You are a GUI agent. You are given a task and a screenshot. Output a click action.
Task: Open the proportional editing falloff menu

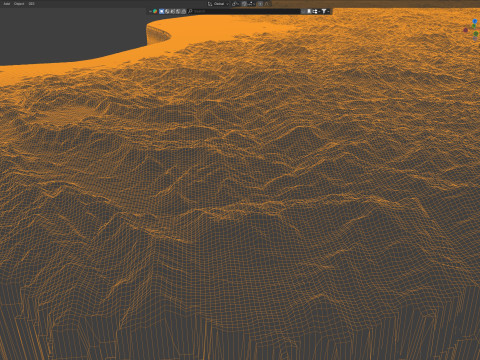[x=267, y=4]
